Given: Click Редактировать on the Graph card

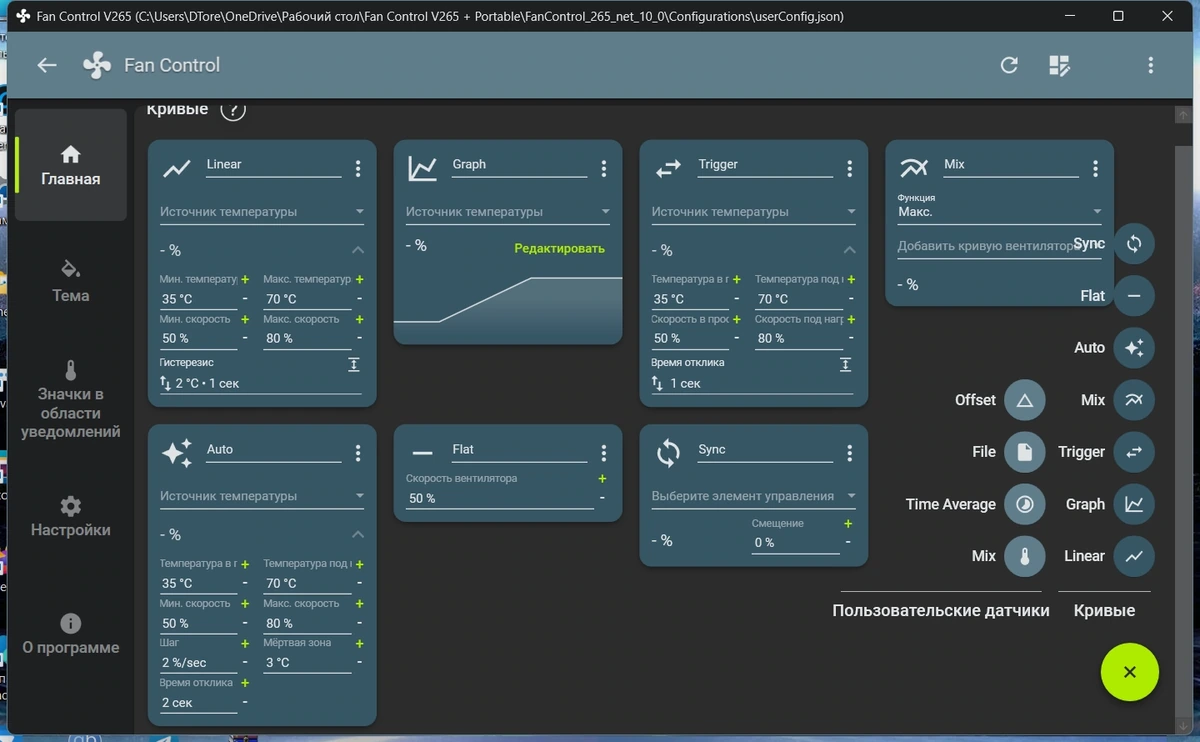Looking at the screenshot, I should coord(560,248).
